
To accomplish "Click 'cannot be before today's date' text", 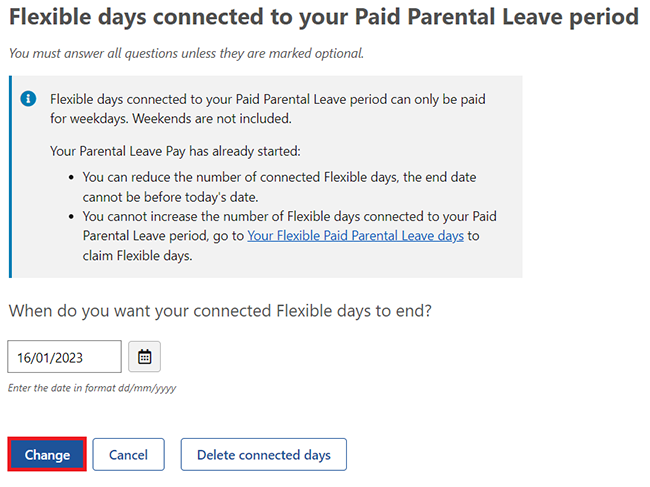I will (170, 197).
